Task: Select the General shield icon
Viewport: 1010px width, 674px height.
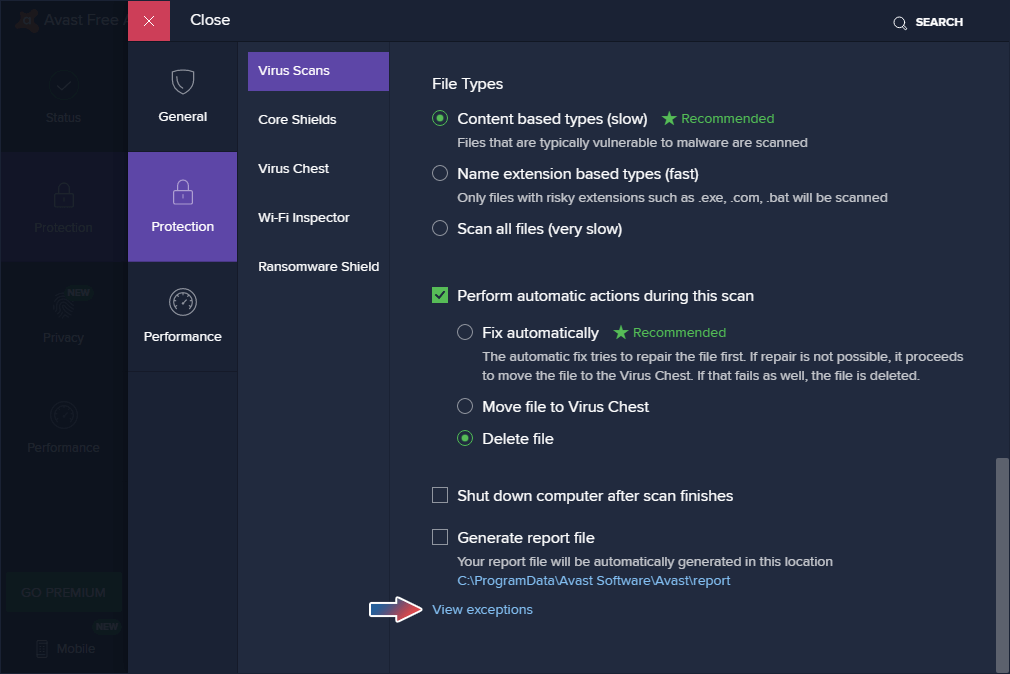Action: point(183,82)
